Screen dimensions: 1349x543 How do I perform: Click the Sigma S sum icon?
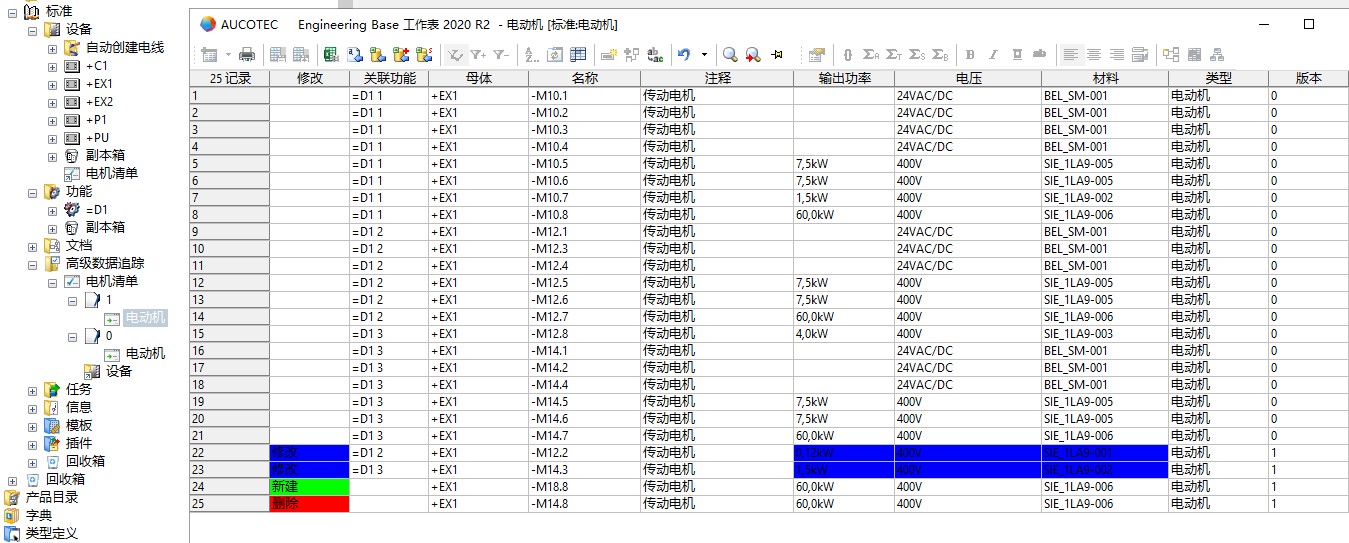click(917, 55)
